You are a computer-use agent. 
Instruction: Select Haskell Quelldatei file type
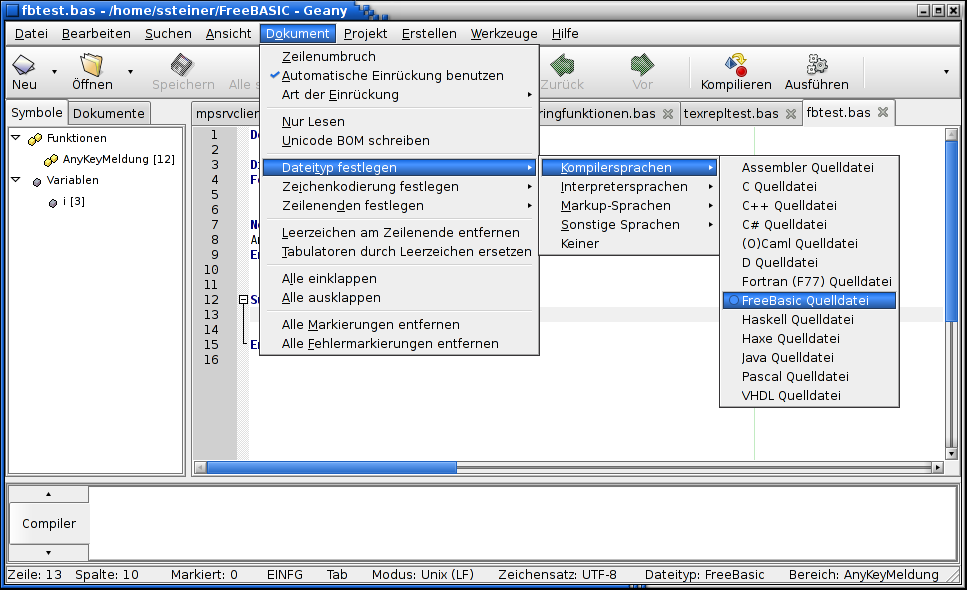[x=809, y=320]
